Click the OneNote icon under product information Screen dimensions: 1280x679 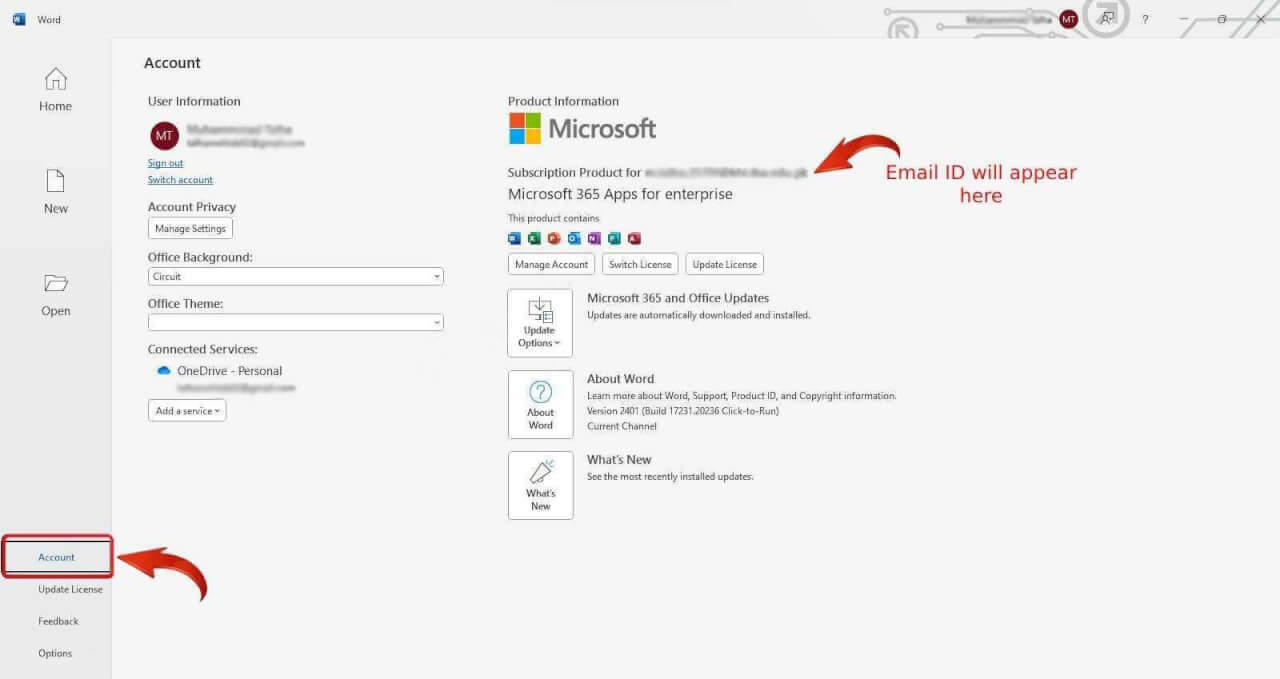(x=593, y=238)
